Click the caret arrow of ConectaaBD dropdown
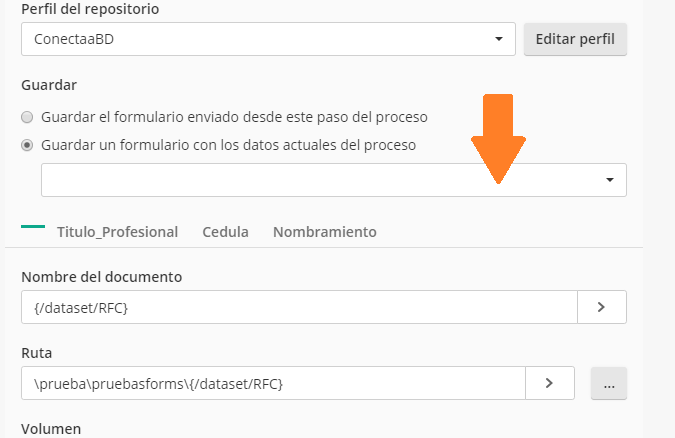The height and width of the screenshot is (438, 675). pos(499,39)
